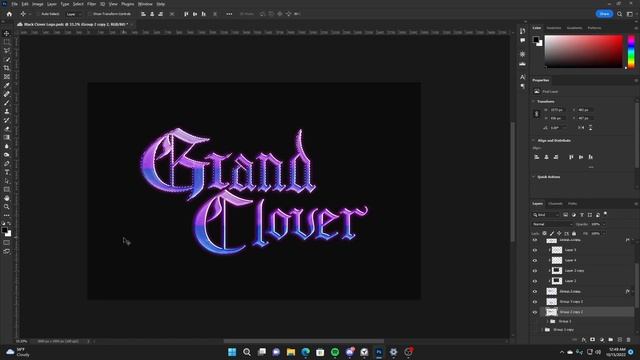Click the Share button
640x360 pixels.
[x=604, y=14]
